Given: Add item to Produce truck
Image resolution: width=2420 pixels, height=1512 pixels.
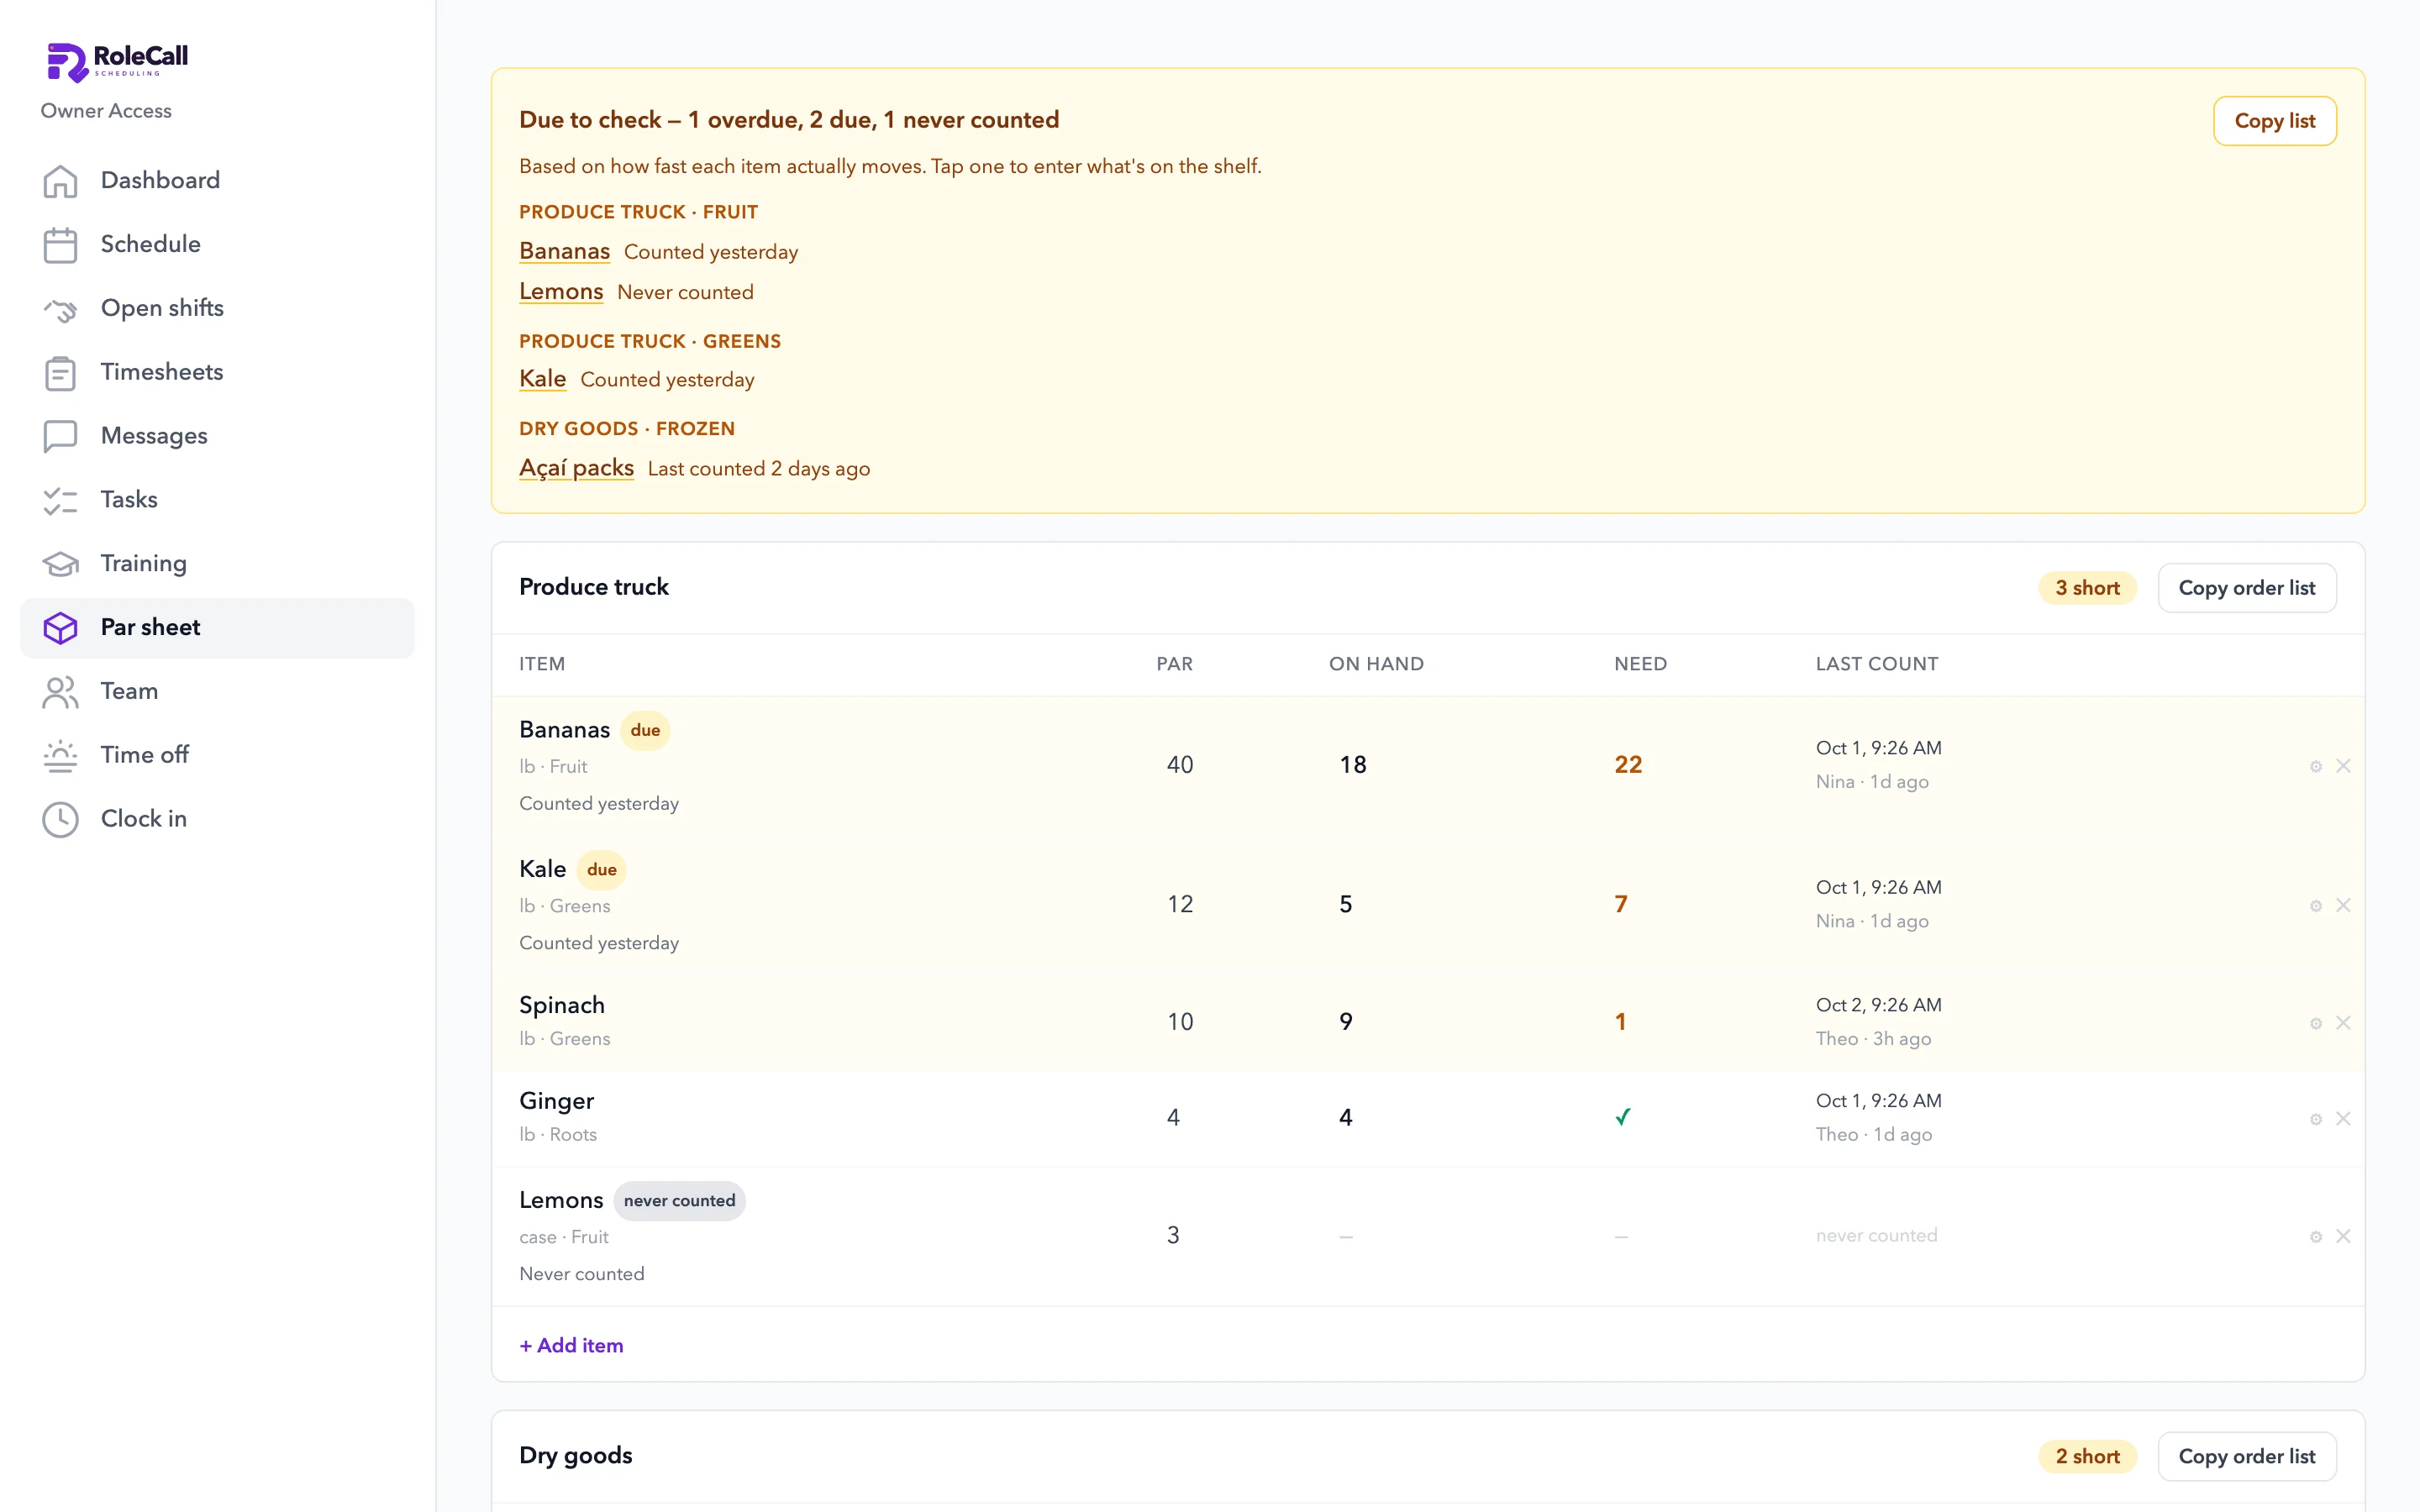Looking at the screenshot, I should [x=571, y=1346].
